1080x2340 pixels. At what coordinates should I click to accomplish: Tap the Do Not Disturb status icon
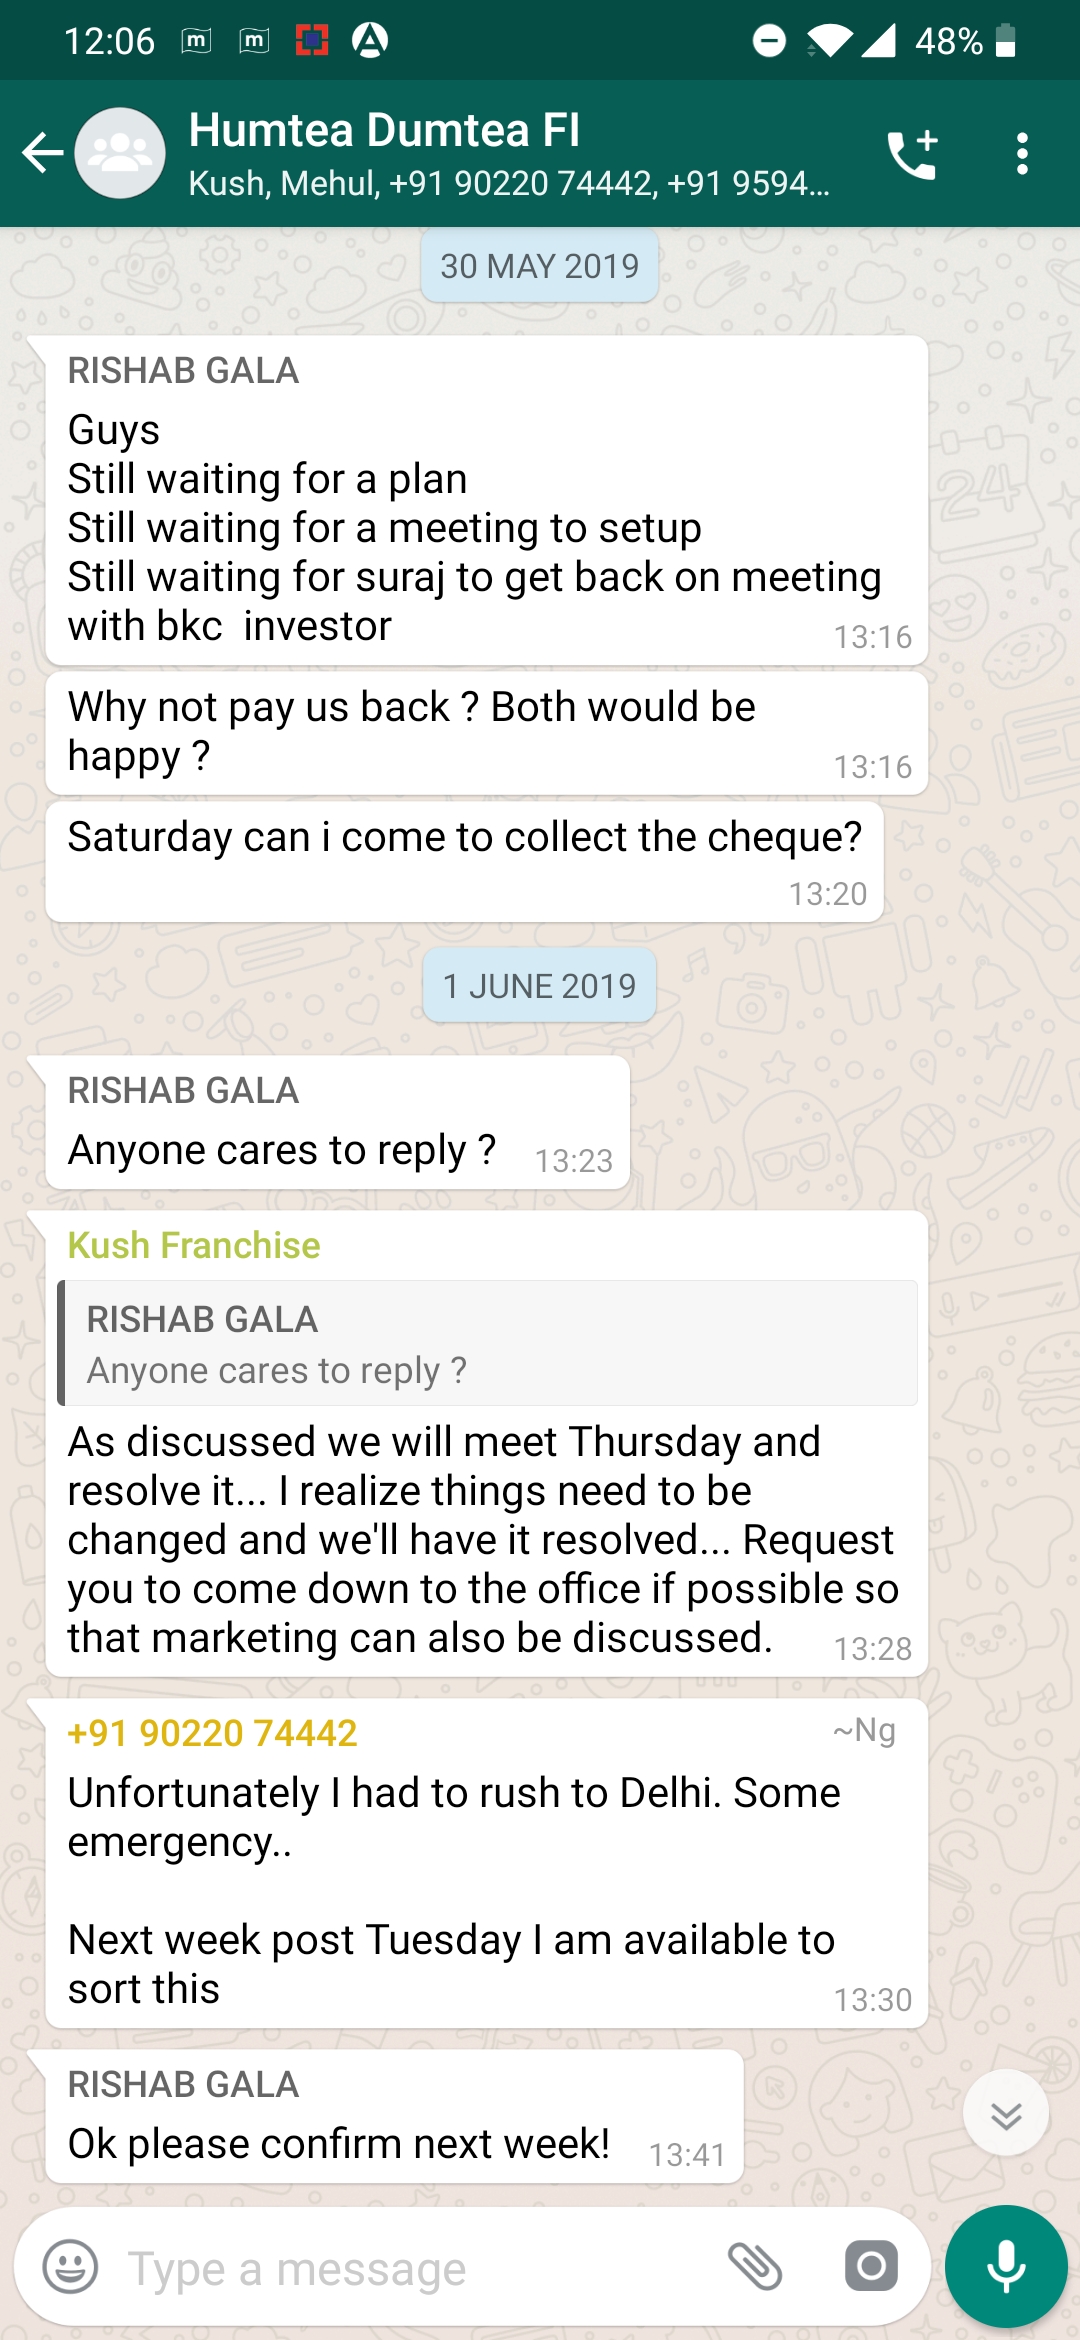pyautogui.click(x=769, y=41)
